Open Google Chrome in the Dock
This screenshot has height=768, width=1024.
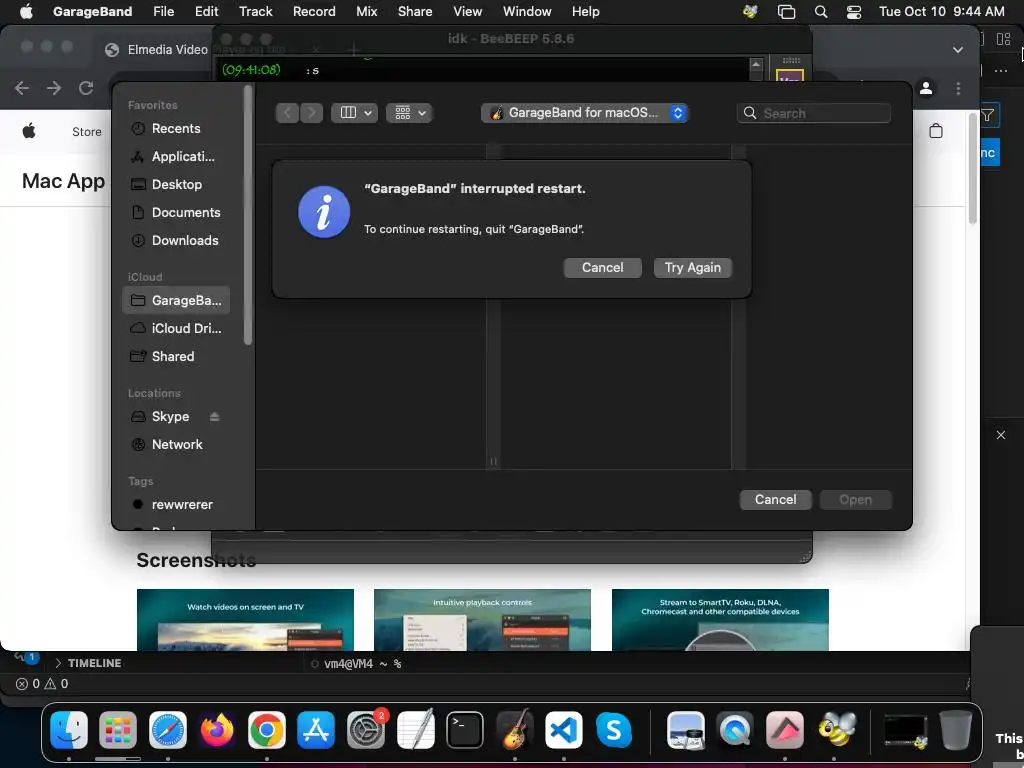coord(266,729)
